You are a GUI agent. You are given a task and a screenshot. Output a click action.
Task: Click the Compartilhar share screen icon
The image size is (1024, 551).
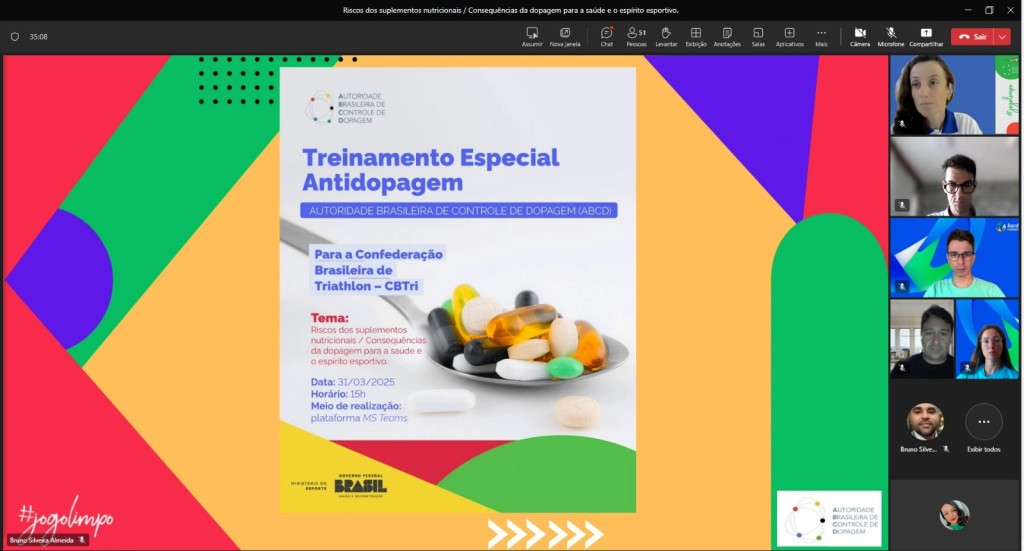click(926, 36)
